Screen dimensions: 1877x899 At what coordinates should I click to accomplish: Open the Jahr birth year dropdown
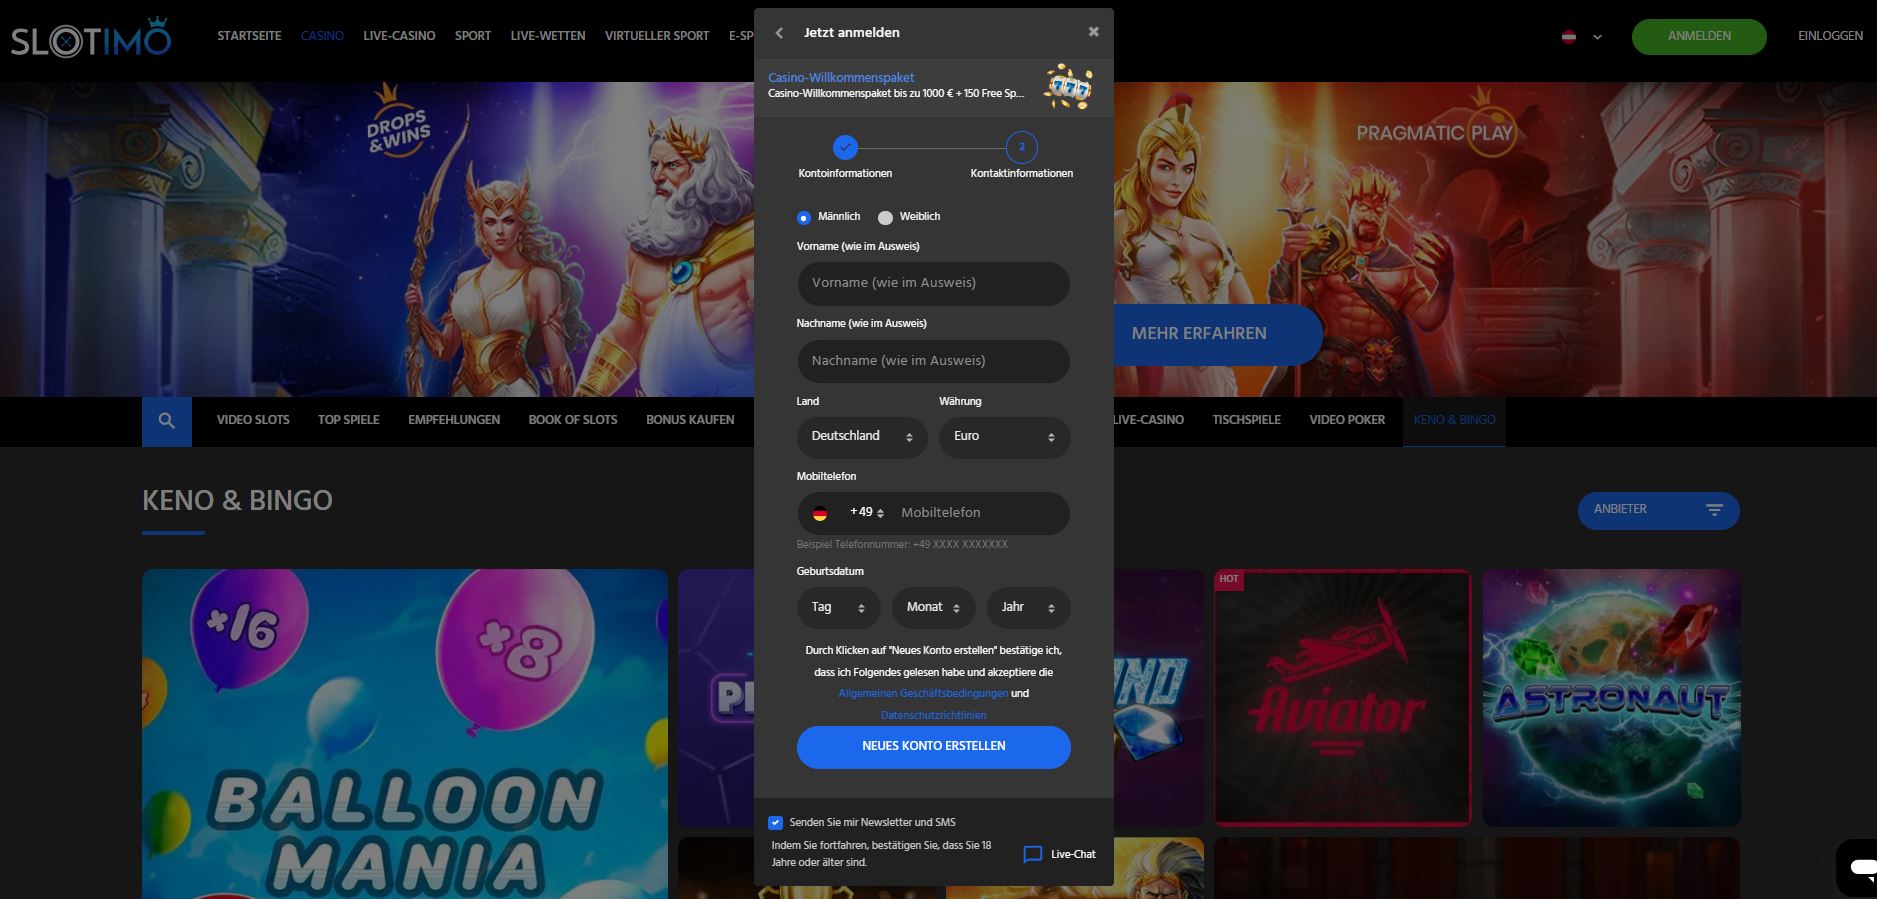(x=1028, y=607)
